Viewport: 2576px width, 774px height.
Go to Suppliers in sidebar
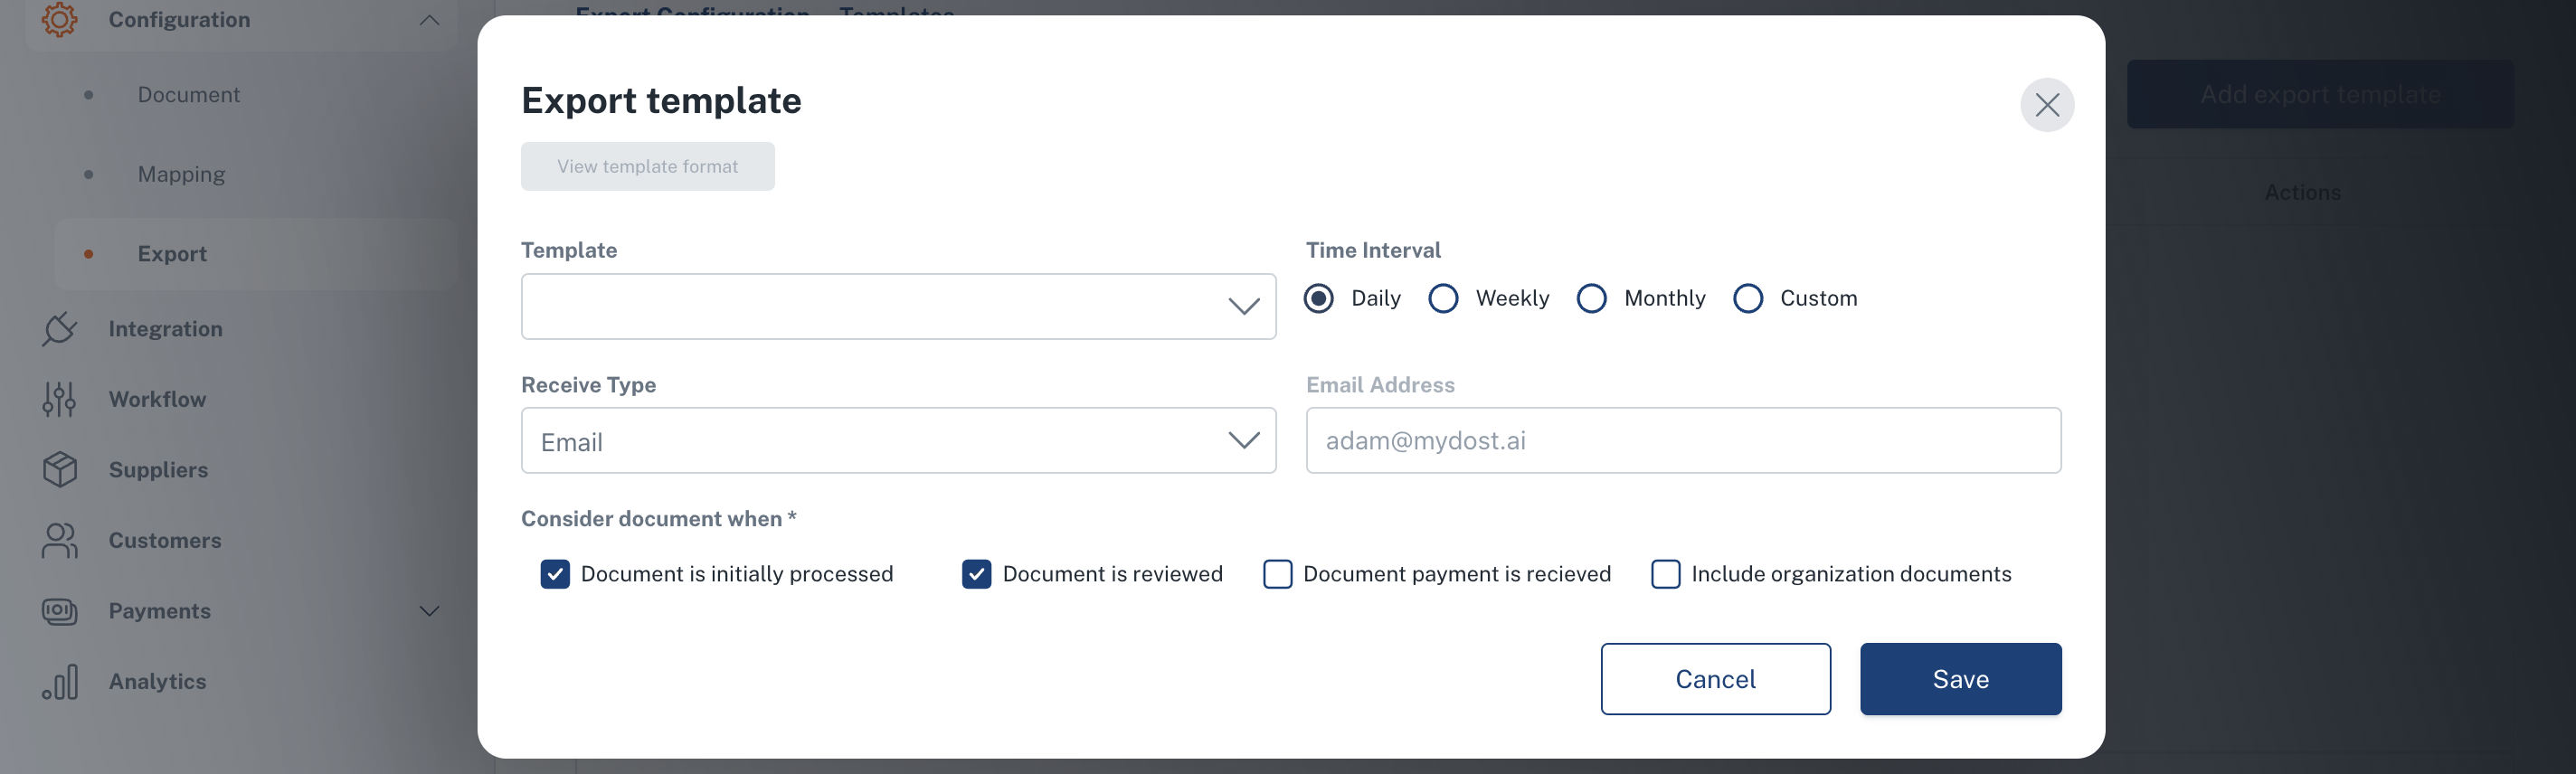[x=158, y=469]
